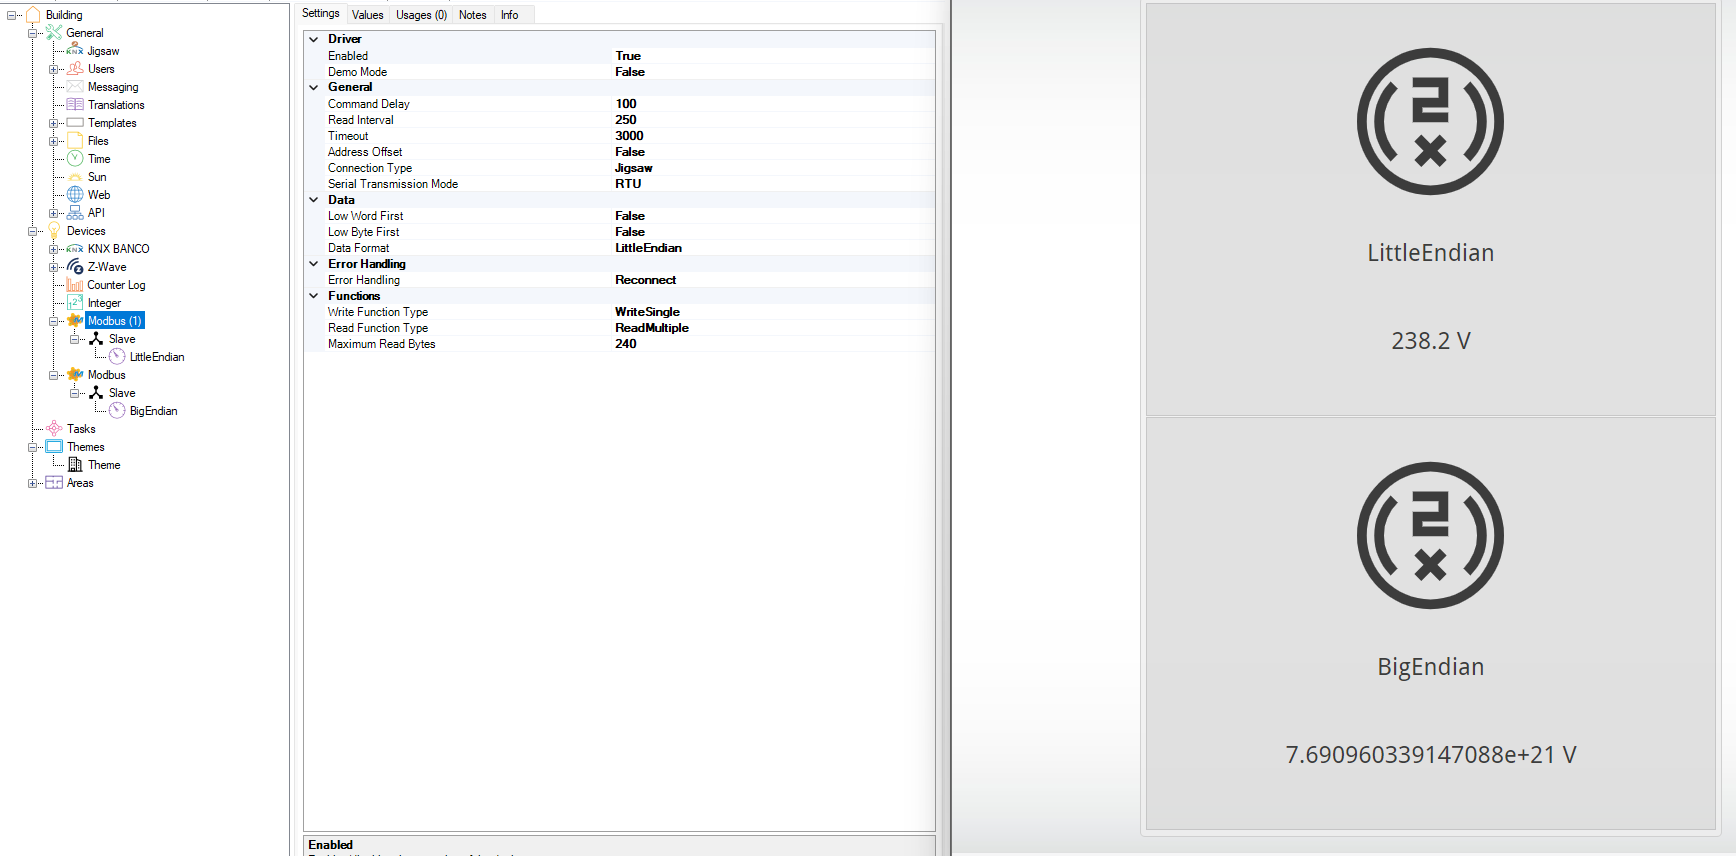Viewport: 1736px width, 856px height.
Task: Select the Theme item under Themes
Action: (104, 465)
